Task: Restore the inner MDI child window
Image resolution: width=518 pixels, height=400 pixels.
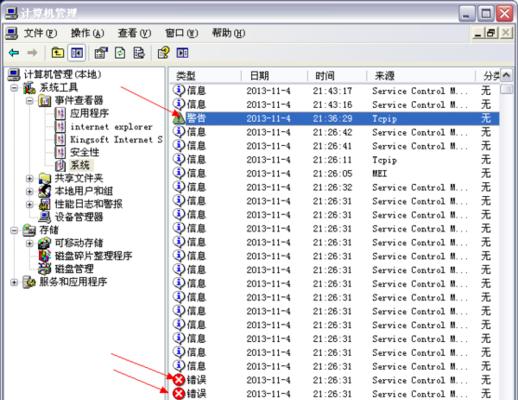Action: 491,33
